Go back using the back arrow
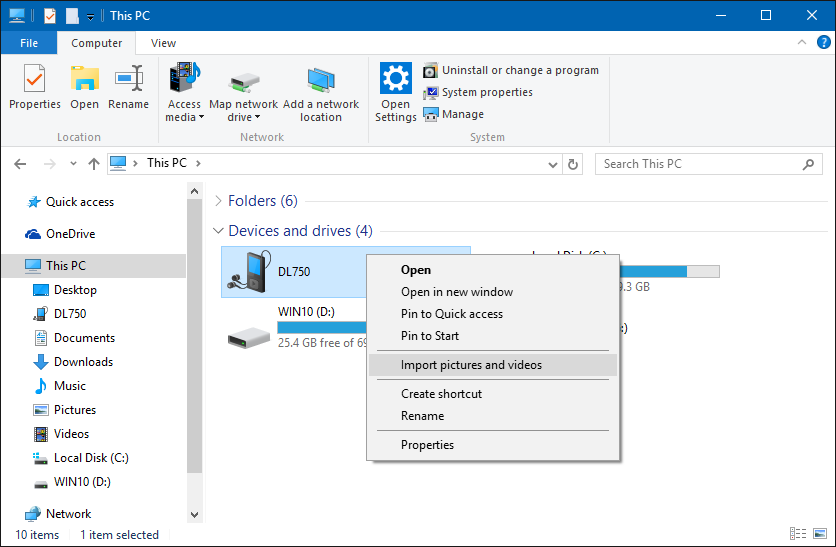The height and width of the screenshot is (547, 836). [x=20, y=164]
